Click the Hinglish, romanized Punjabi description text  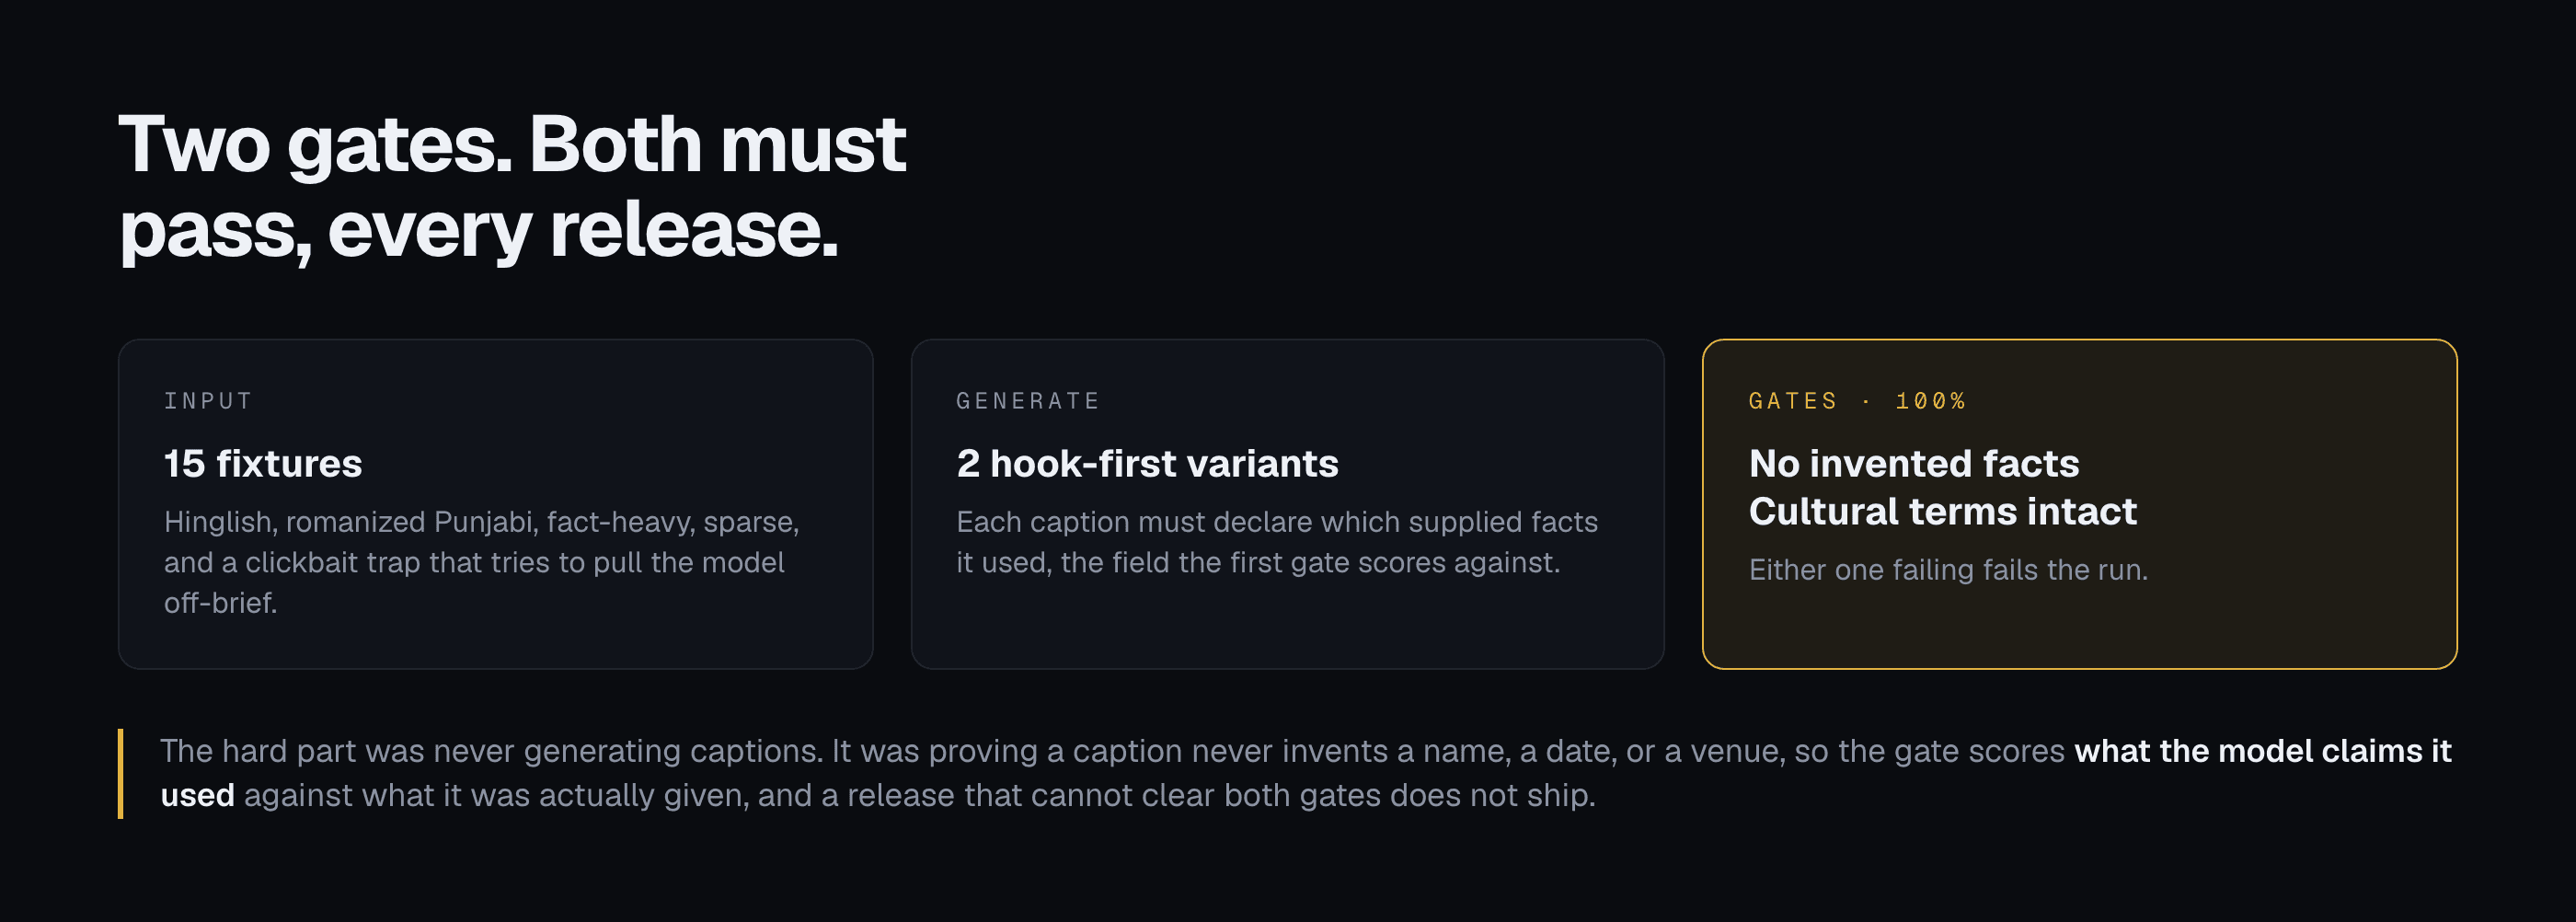point(482,562)
